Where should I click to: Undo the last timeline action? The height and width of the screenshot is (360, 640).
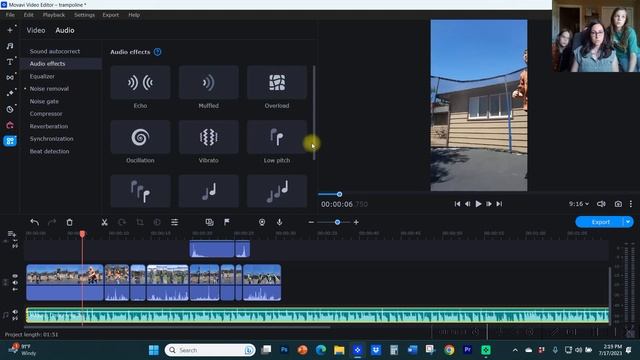coord(35,222)
